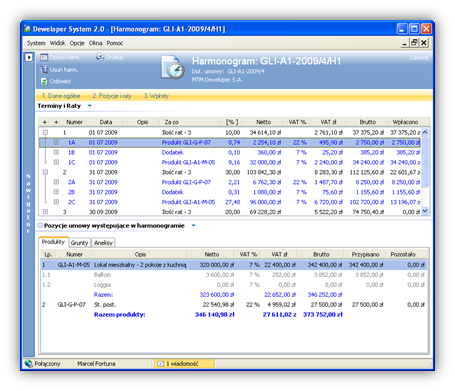455x391 pixels.
Task: Click the second plus column header icon
Action: coord(56,122)
